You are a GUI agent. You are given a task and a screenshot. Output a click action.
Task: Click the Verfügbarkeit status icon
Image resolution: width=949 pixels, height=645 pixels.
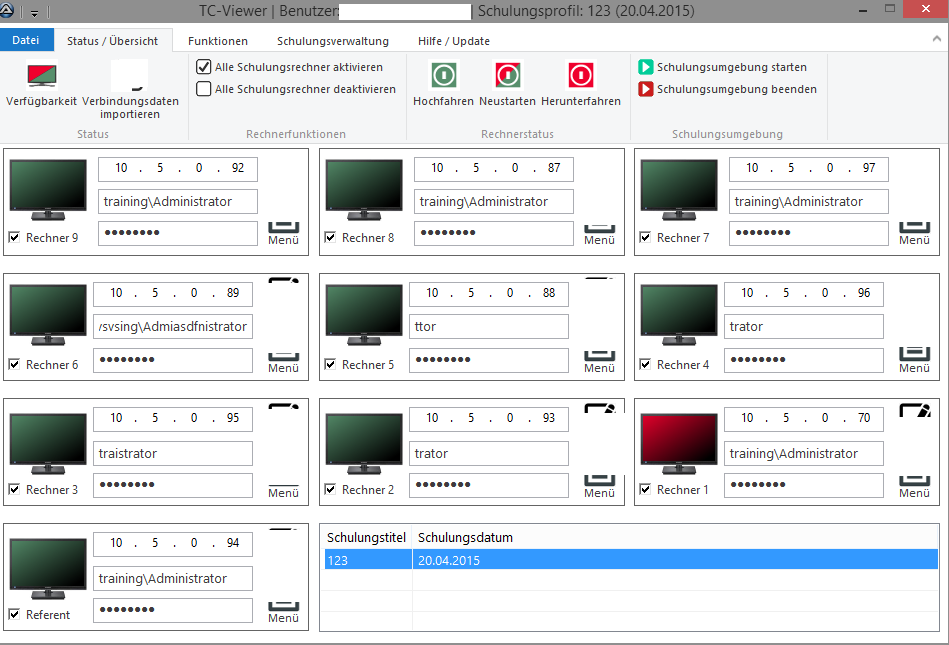point(41,76)
